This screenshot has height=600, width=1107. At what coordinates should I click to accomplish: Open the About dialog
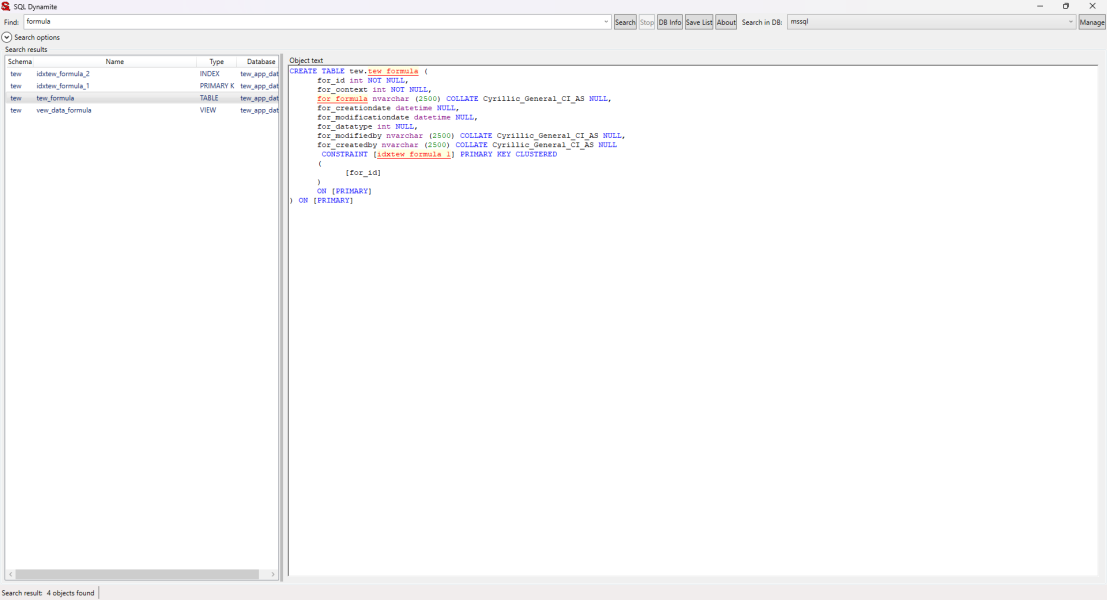[x=726, y=22]
